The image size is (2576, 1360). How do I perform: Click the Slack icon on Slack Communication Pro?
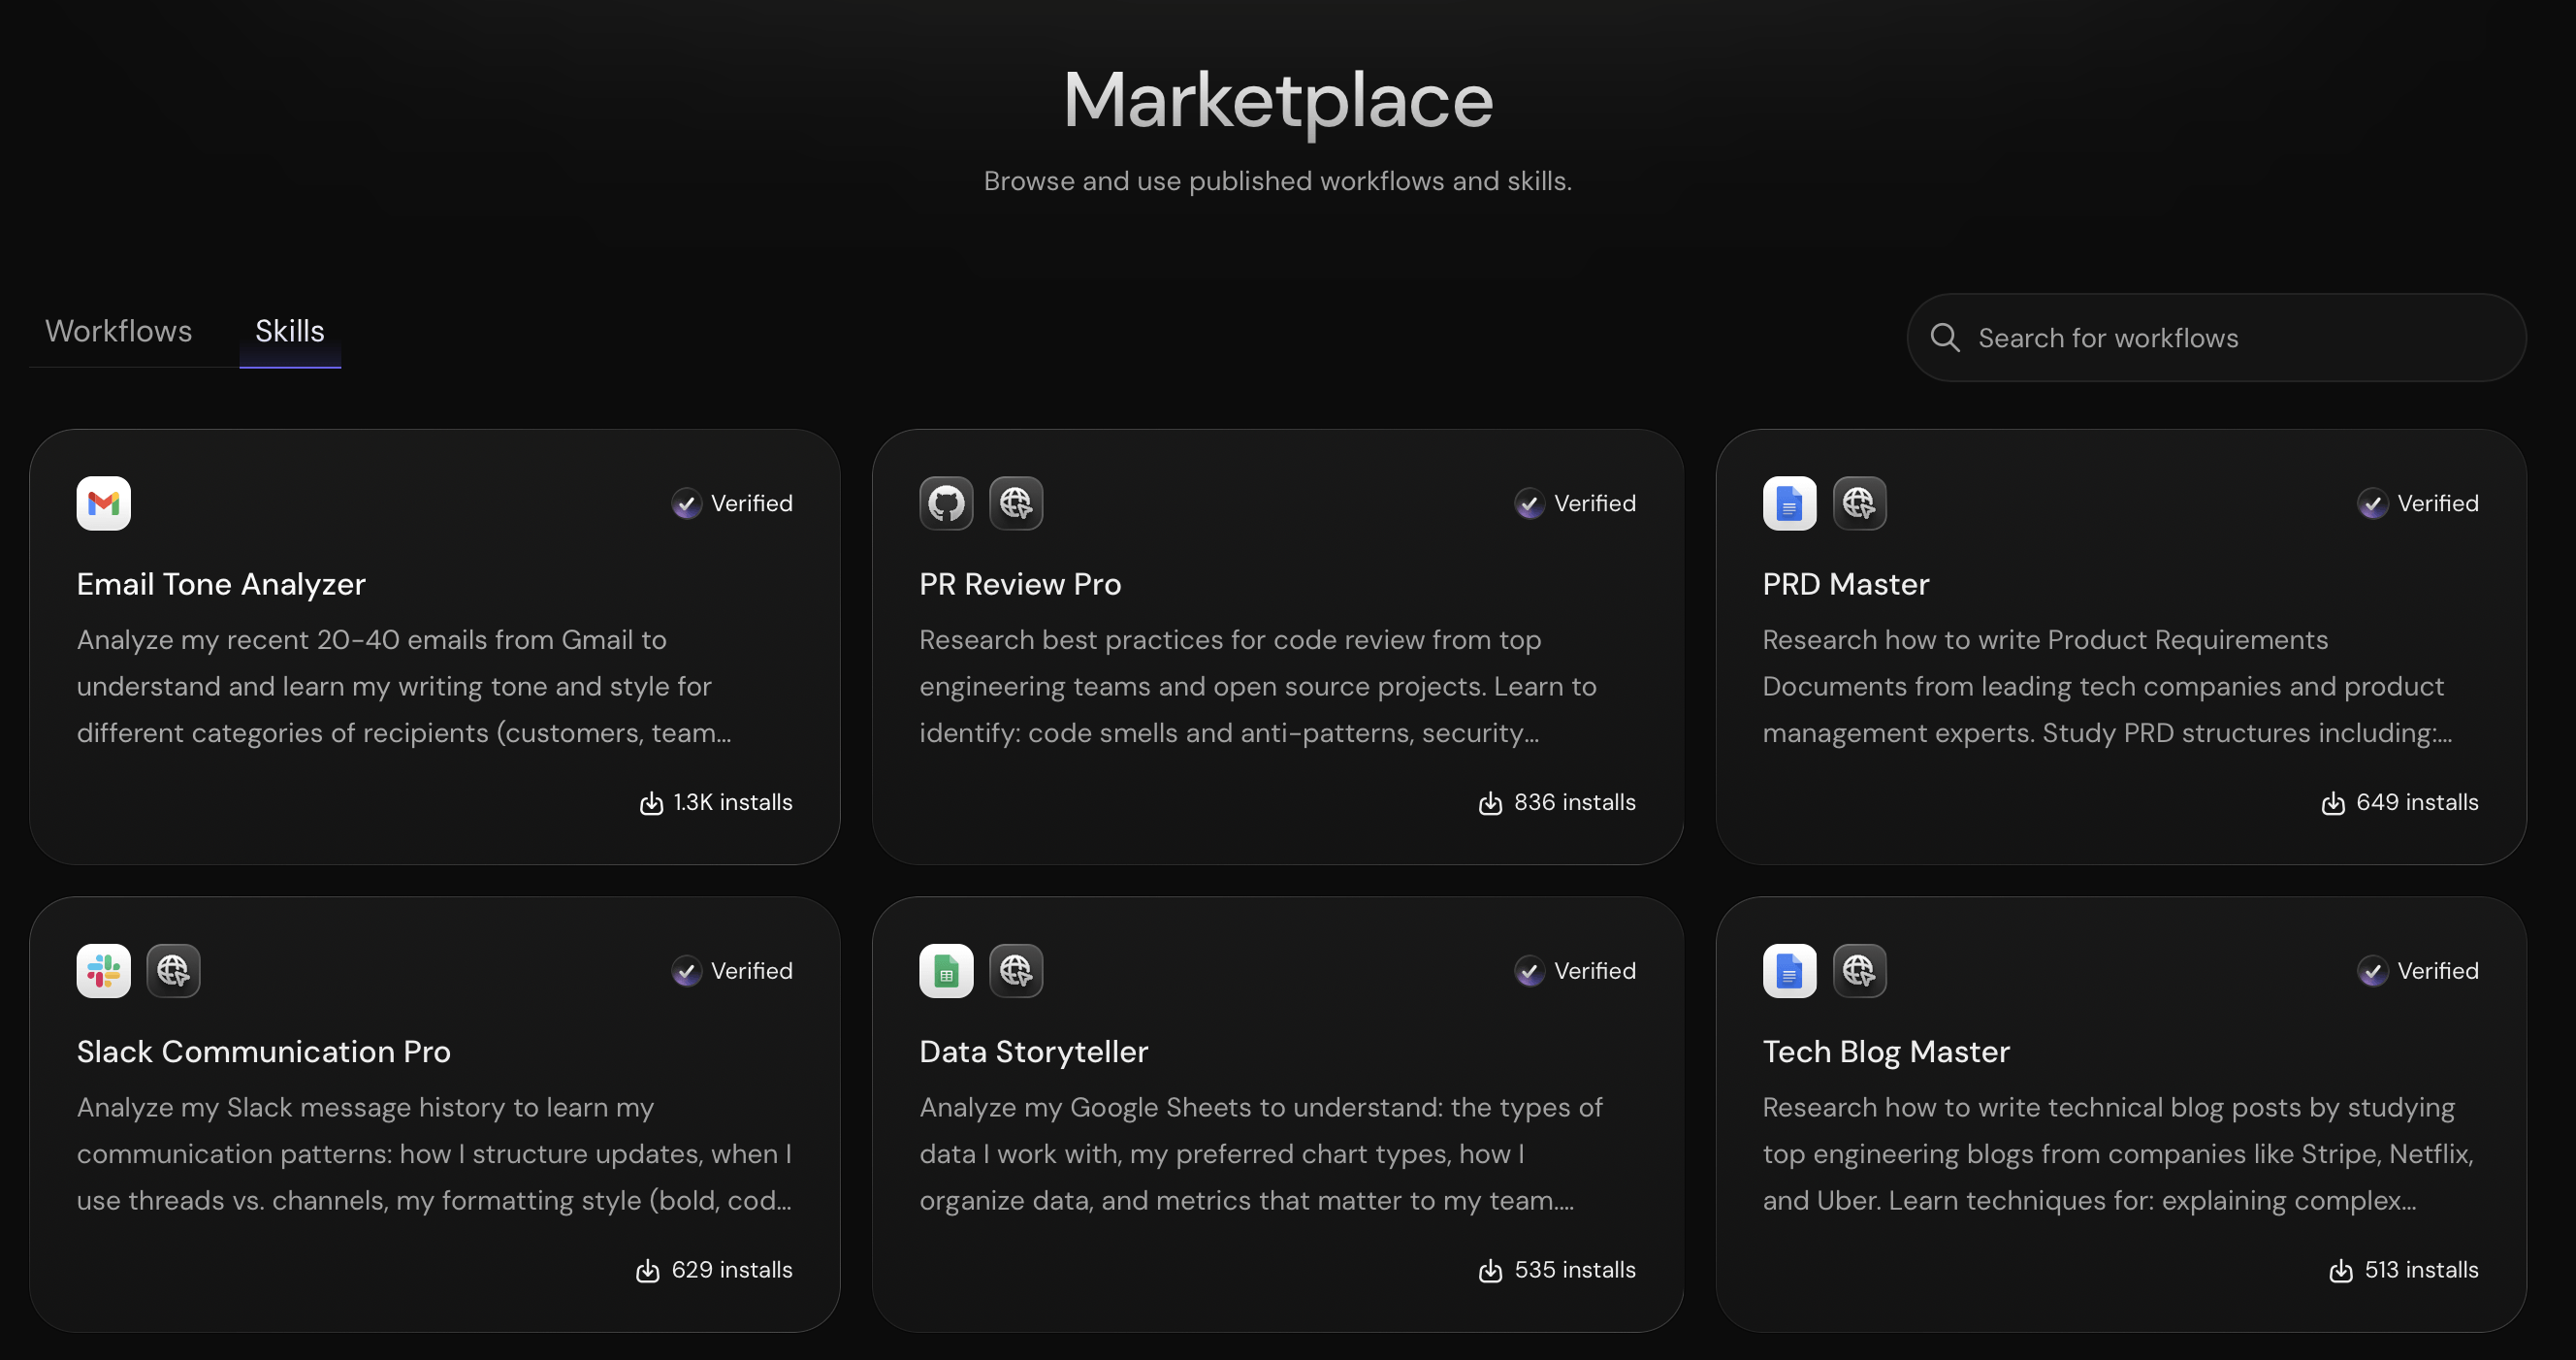(x=104, y=970)
